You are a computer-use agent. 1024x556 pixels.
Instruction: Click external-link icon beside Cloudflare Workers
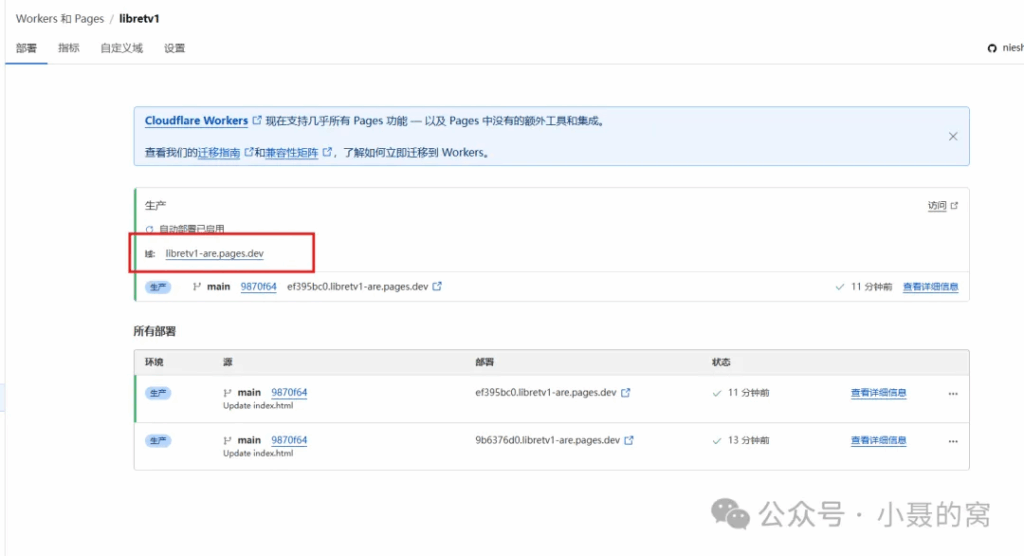click(257, 120)
